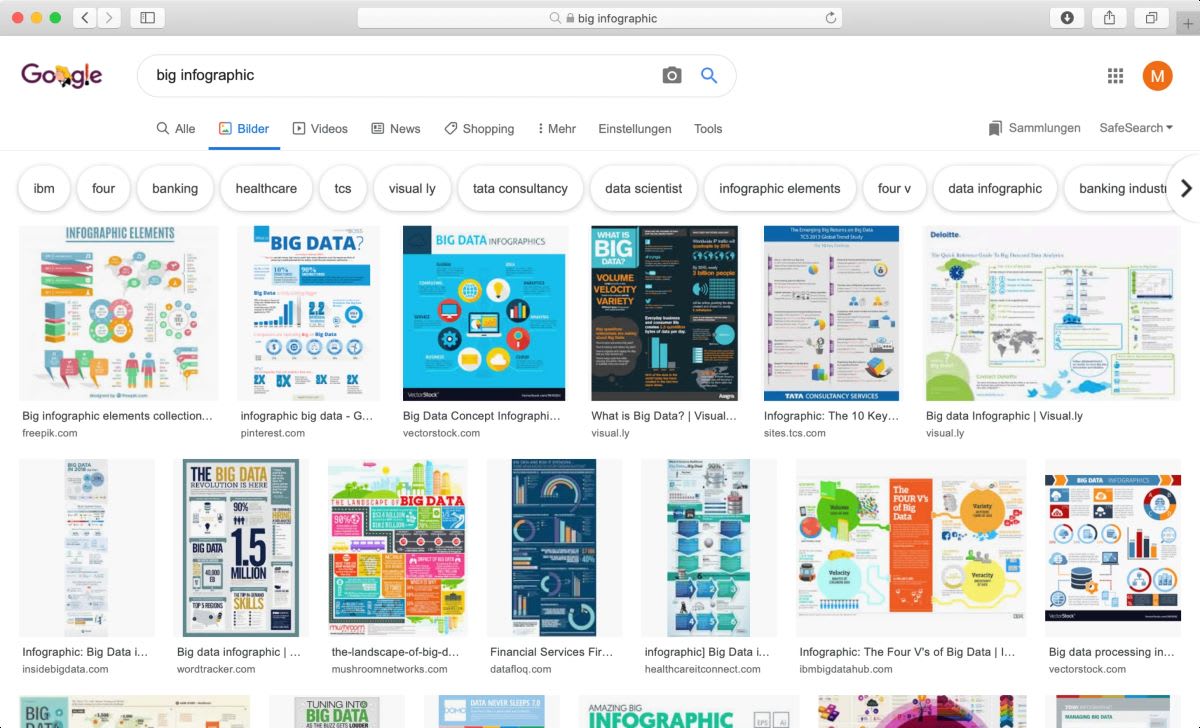This screenshot has height=728, width=1200.
Task: Expand the SafeSearch dropdown
Action: [1136, 128]
